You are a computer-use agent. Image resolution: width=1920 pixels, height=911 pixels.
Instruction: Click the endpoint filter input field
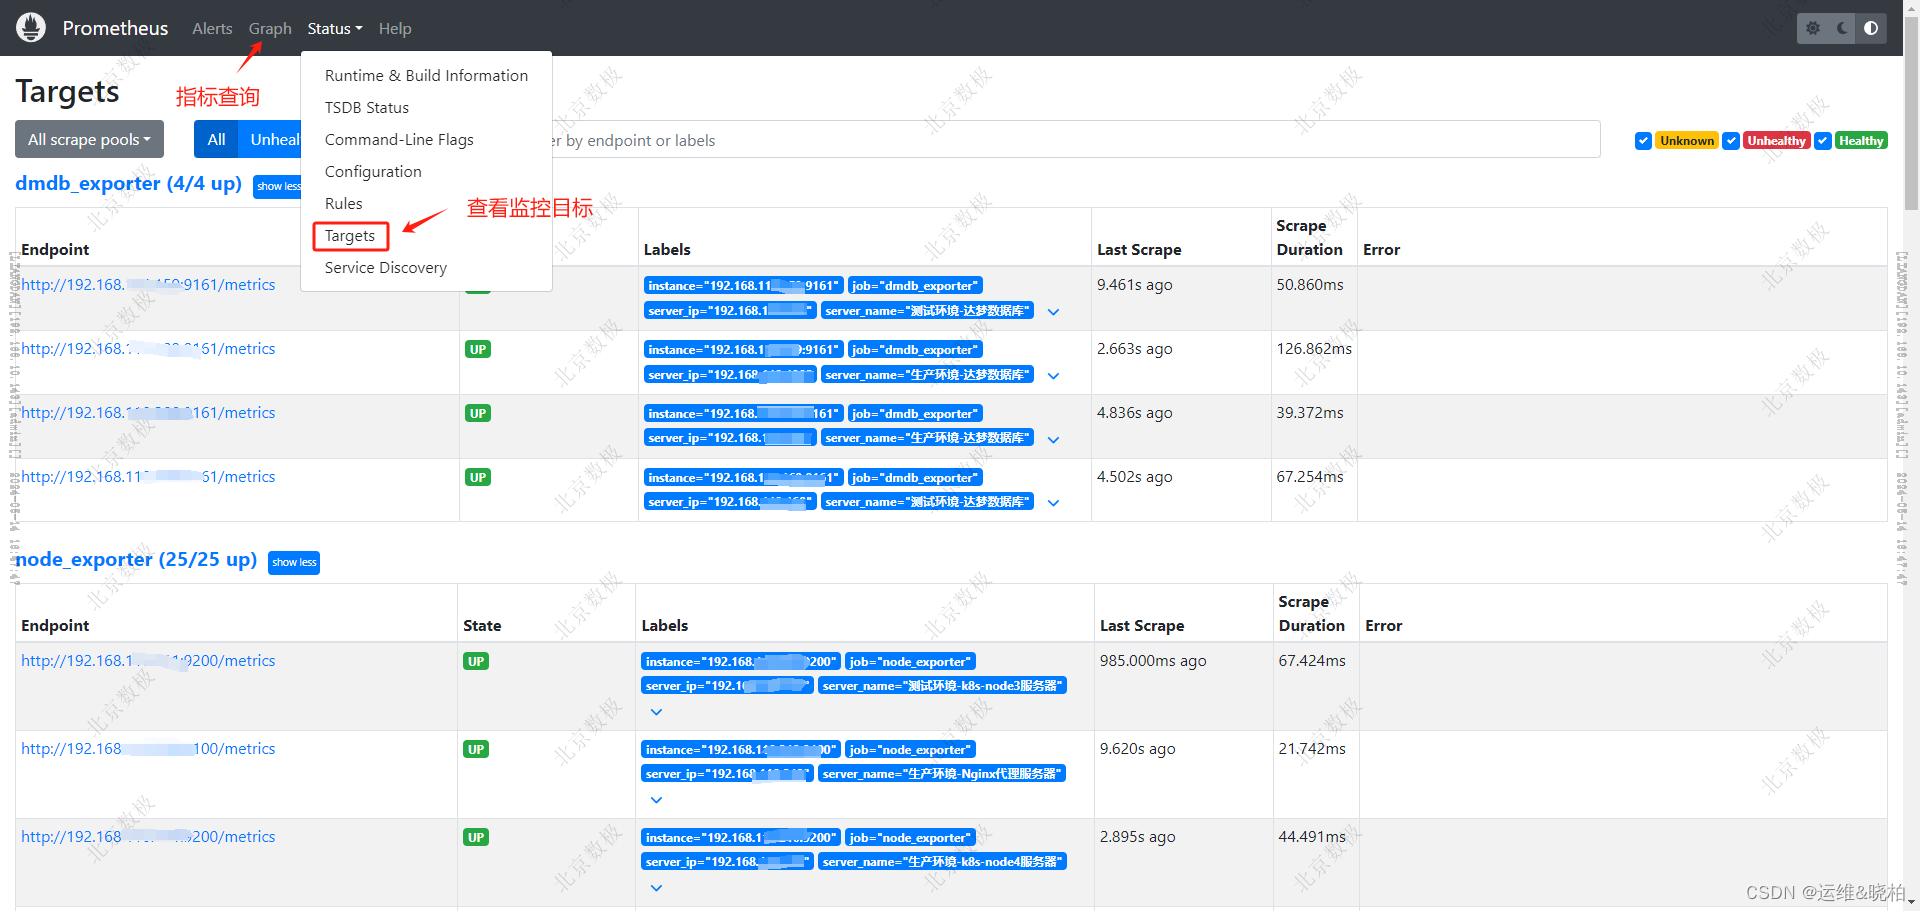click(x=1000, y=139)
